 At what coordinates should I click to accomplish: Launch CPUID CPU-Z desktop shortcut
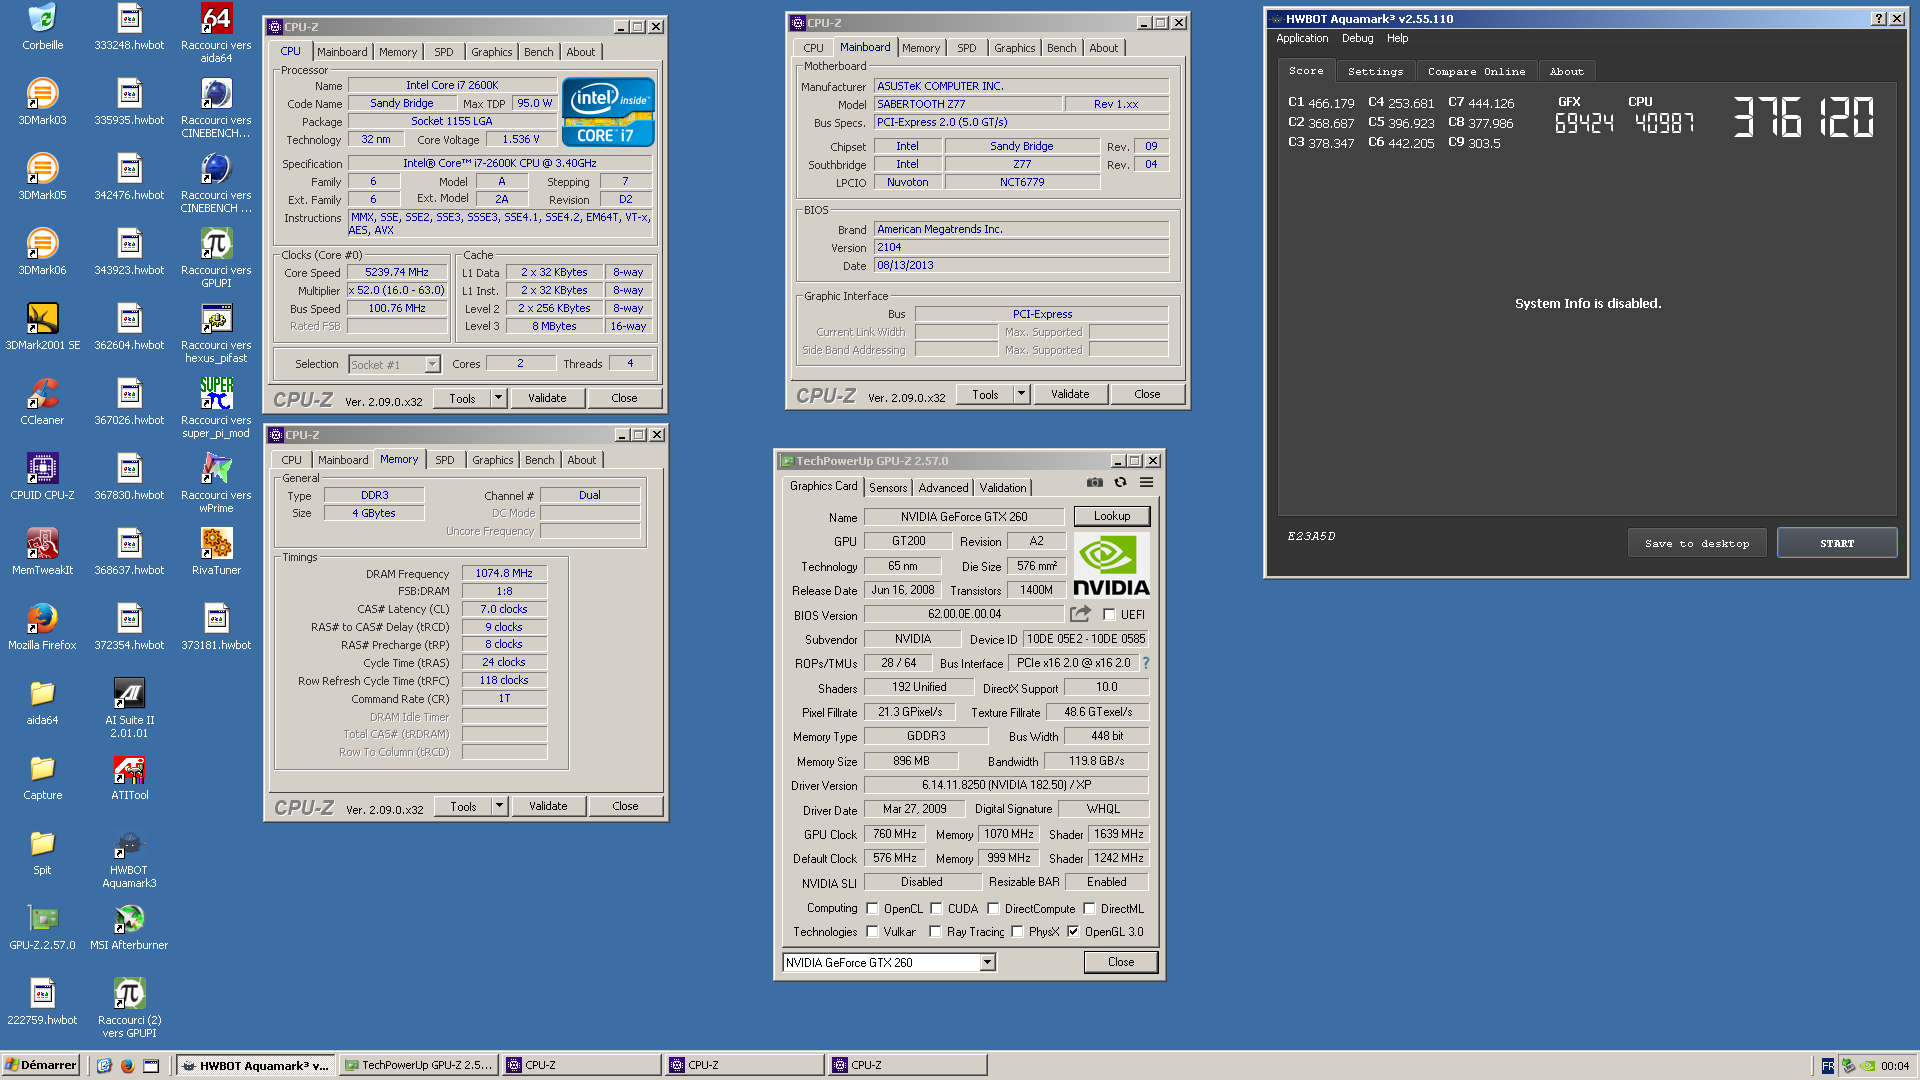[42, 477]
